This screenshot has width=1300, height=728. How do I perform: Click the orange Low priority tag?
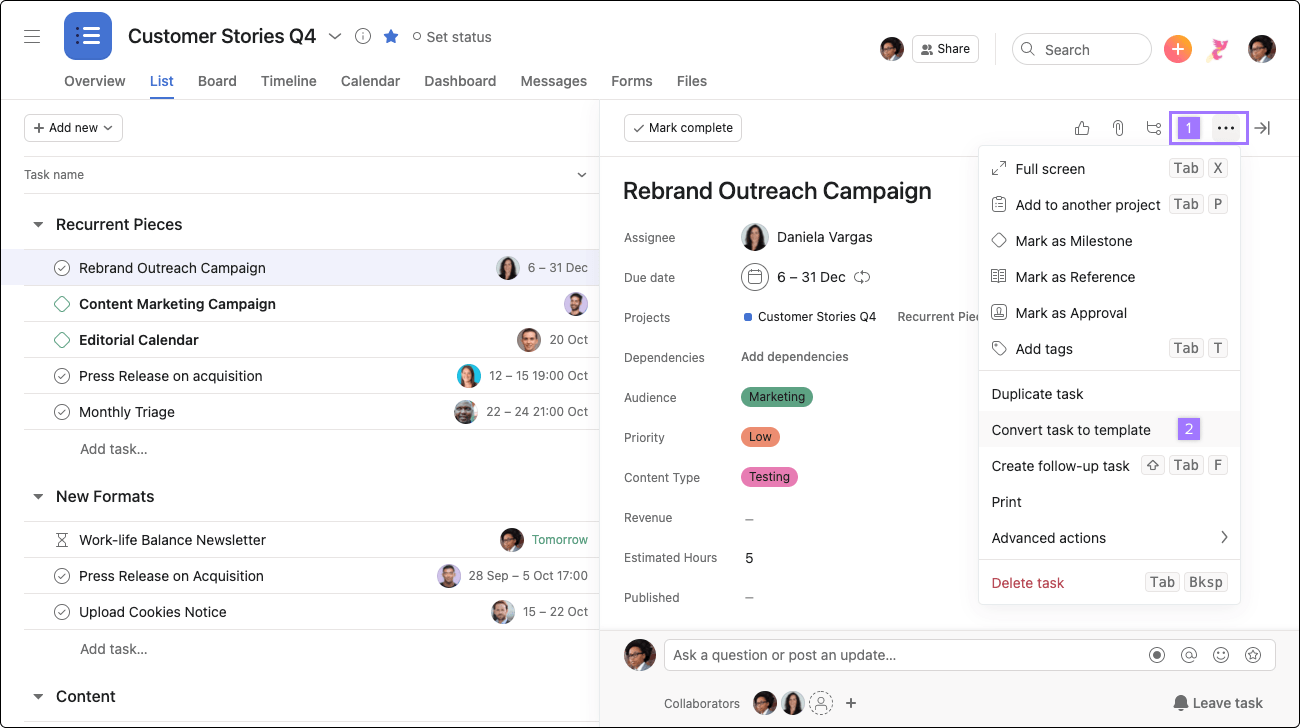click(x=760, y=437)
